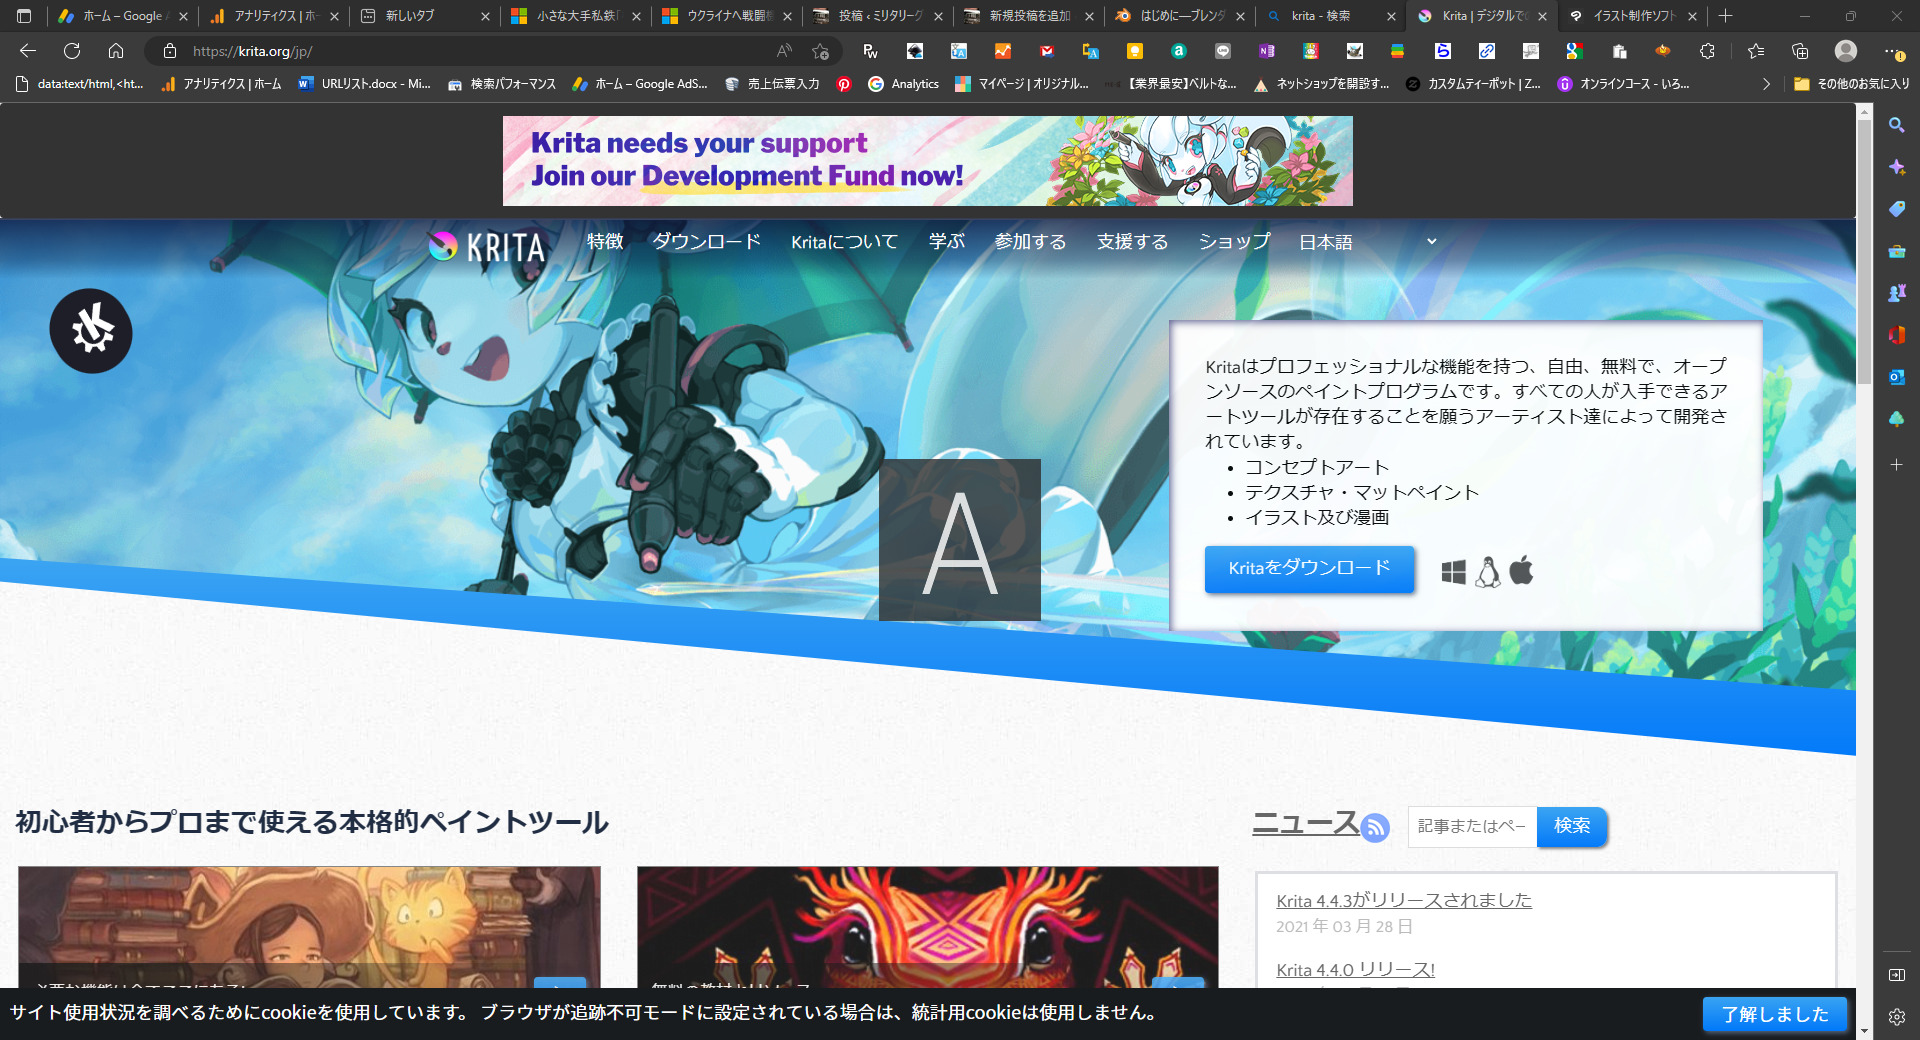1920x1040 pixels.
Task: Click Kritaをダウンロード button
Action: click(1309, 569)
